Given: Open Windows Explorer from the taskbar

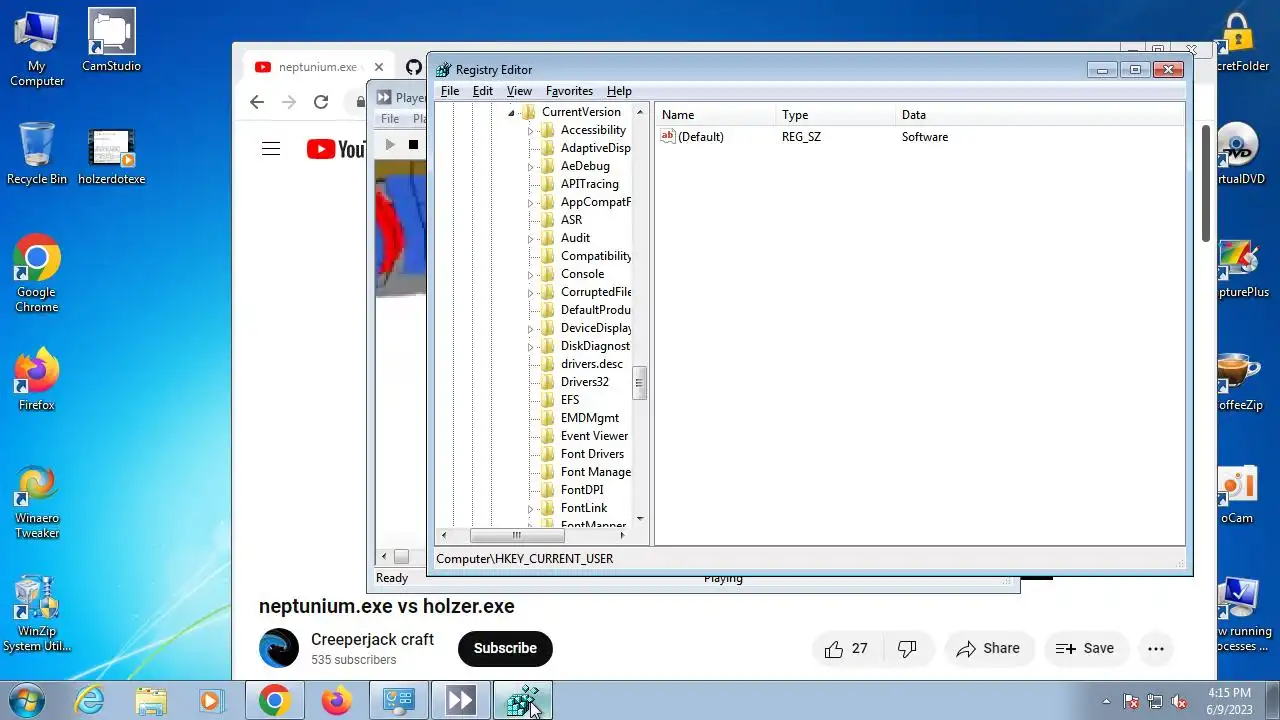Looking at the screenshot, I should click(151, 701).
